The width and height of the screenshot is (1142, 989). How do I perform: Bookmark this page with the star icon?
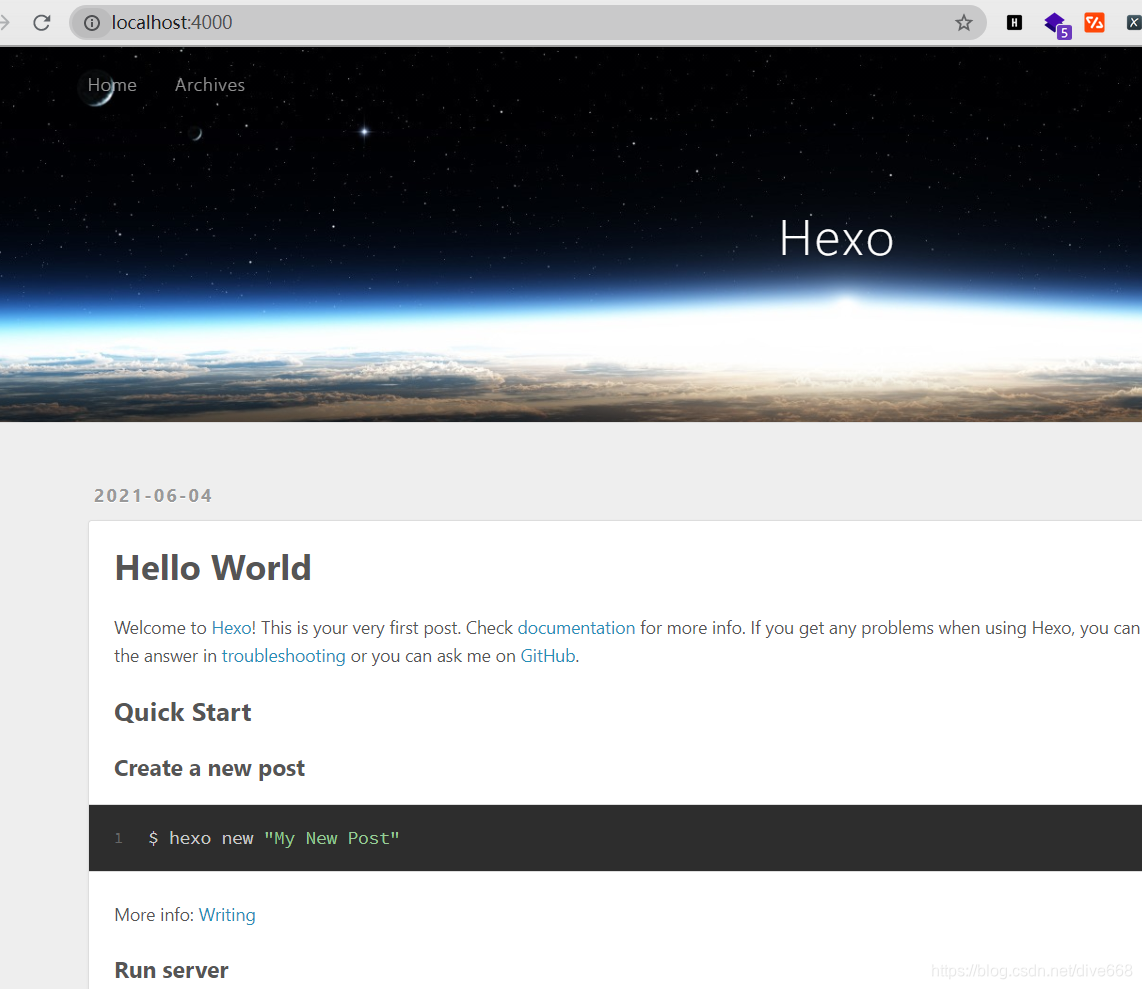[x=964, y=23]
